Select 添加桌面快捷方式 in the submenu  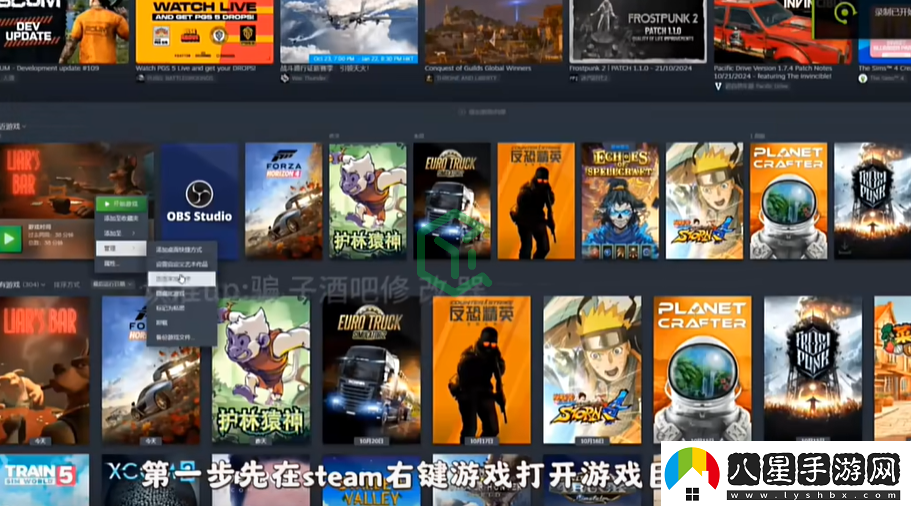point(181,249)
